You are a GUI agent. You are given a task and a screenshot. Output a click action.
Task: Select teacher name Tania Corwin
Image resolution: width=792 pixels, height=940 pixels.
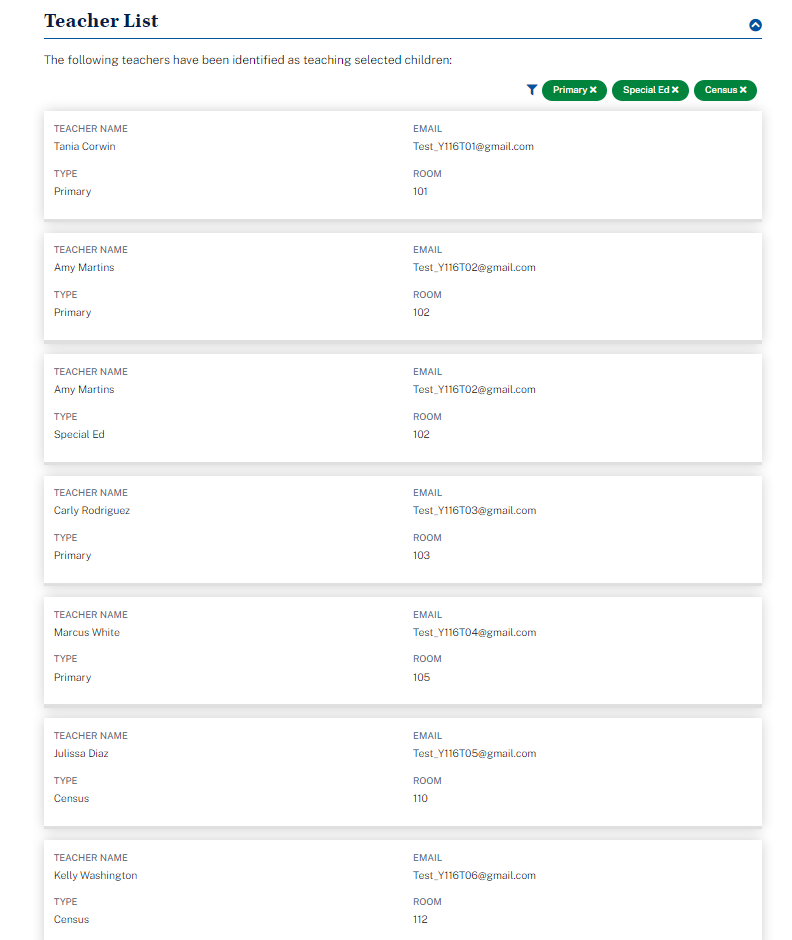click(84, 147)
